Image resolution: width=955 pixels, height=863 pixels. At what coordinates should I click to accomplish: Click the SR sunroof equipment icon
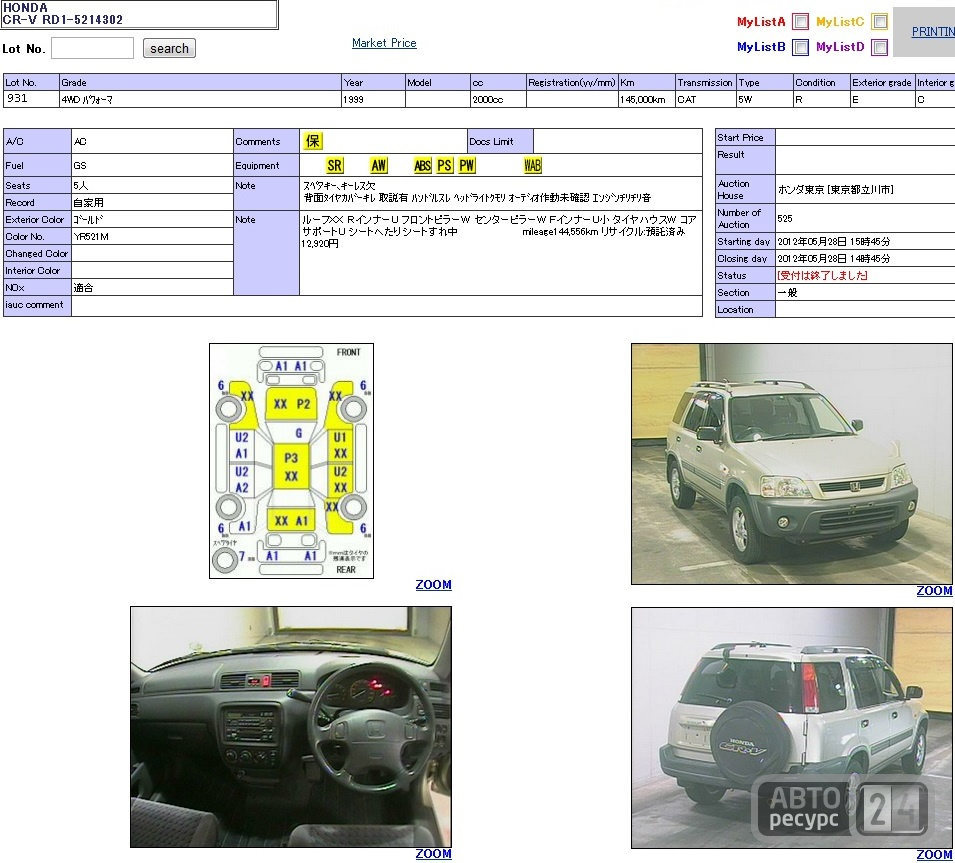(334, 166)
